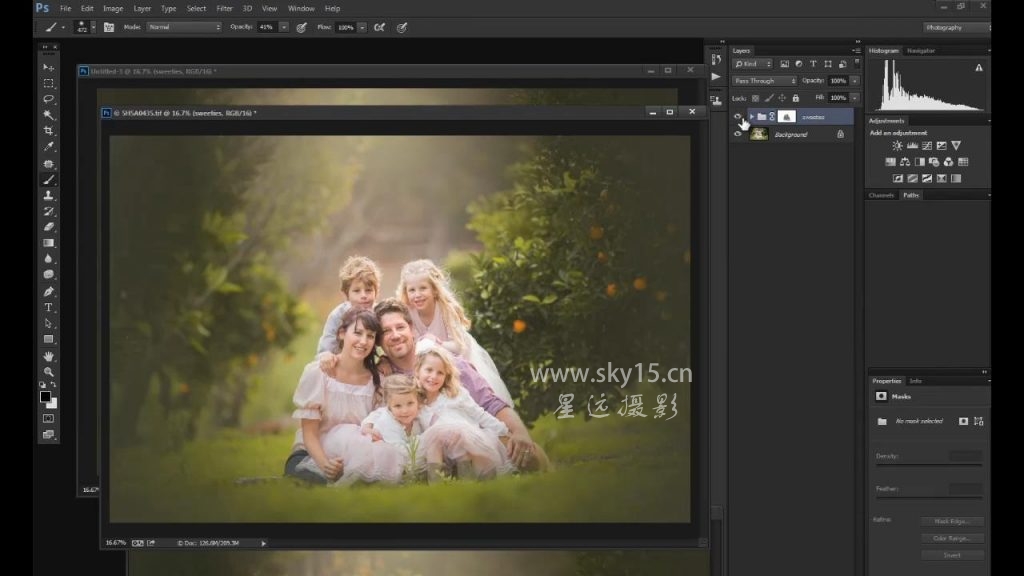Click the foreground color swatch

45,396
